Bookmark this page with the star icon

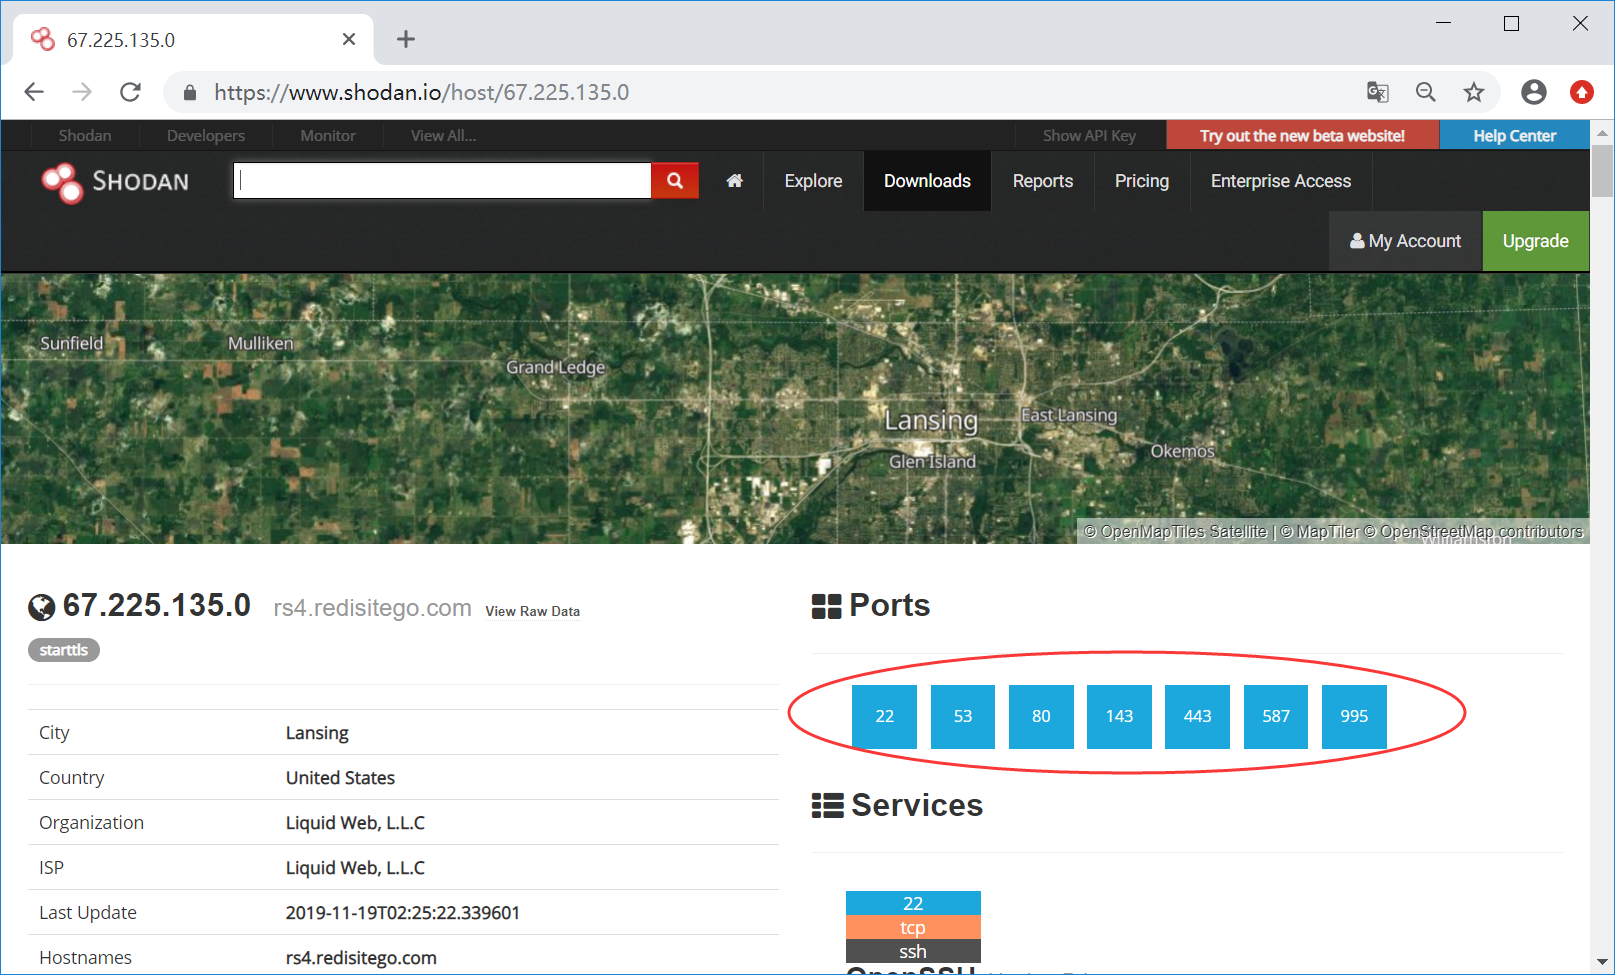pos(1474,92)
